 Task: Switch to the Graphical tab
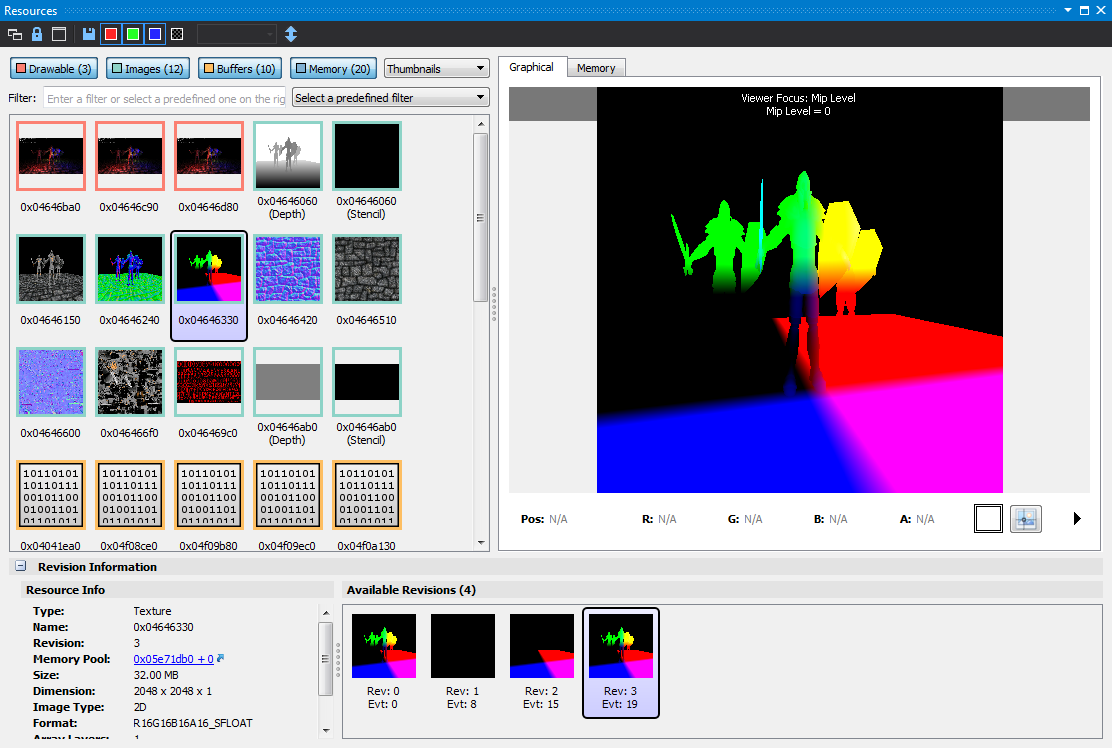pos(531,67)
